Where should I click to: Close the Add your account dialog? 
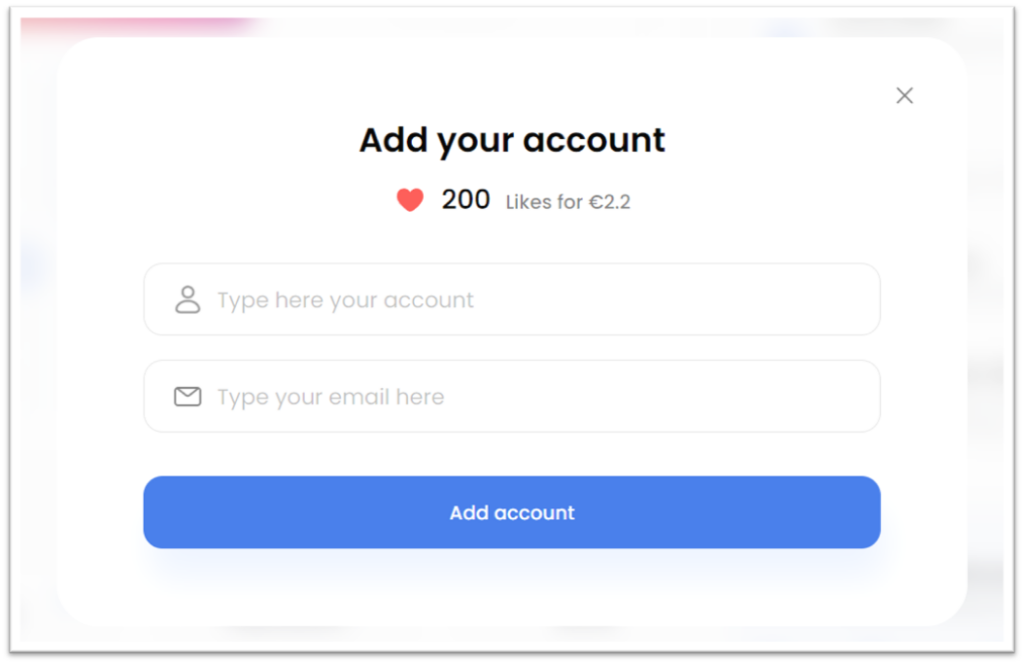(904, 96)
